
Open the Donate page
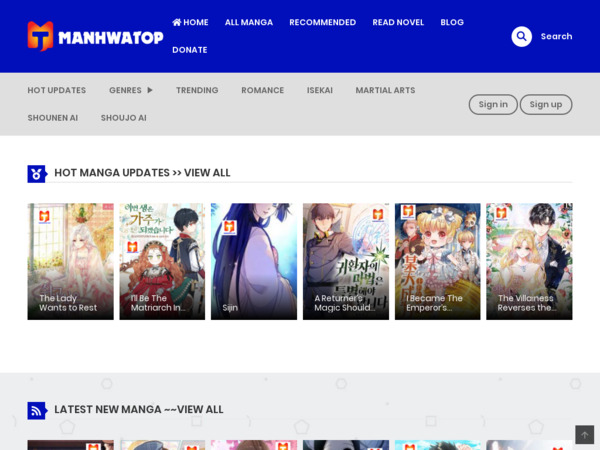tap(190, 50)
